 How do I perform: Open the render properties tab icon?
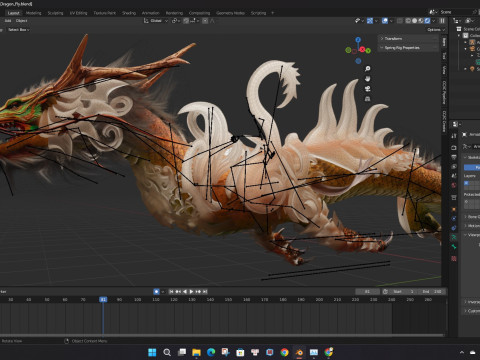[454, 148]
